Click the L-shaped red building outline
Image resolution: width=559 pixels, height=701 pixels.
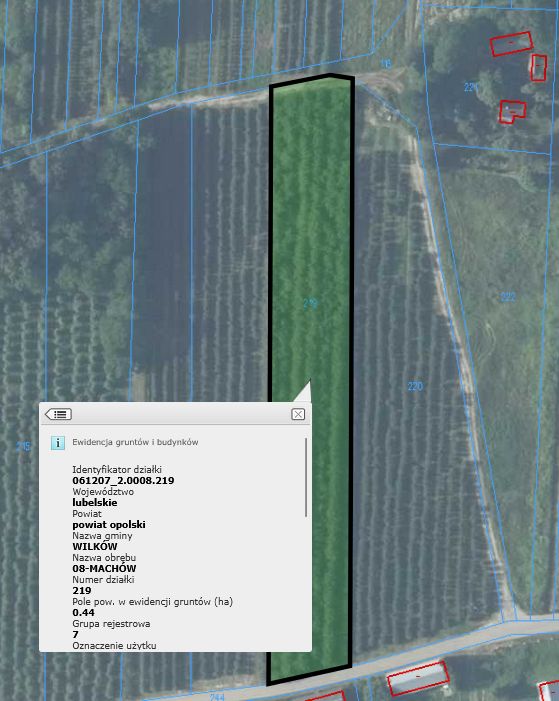[x=512, y=111]
